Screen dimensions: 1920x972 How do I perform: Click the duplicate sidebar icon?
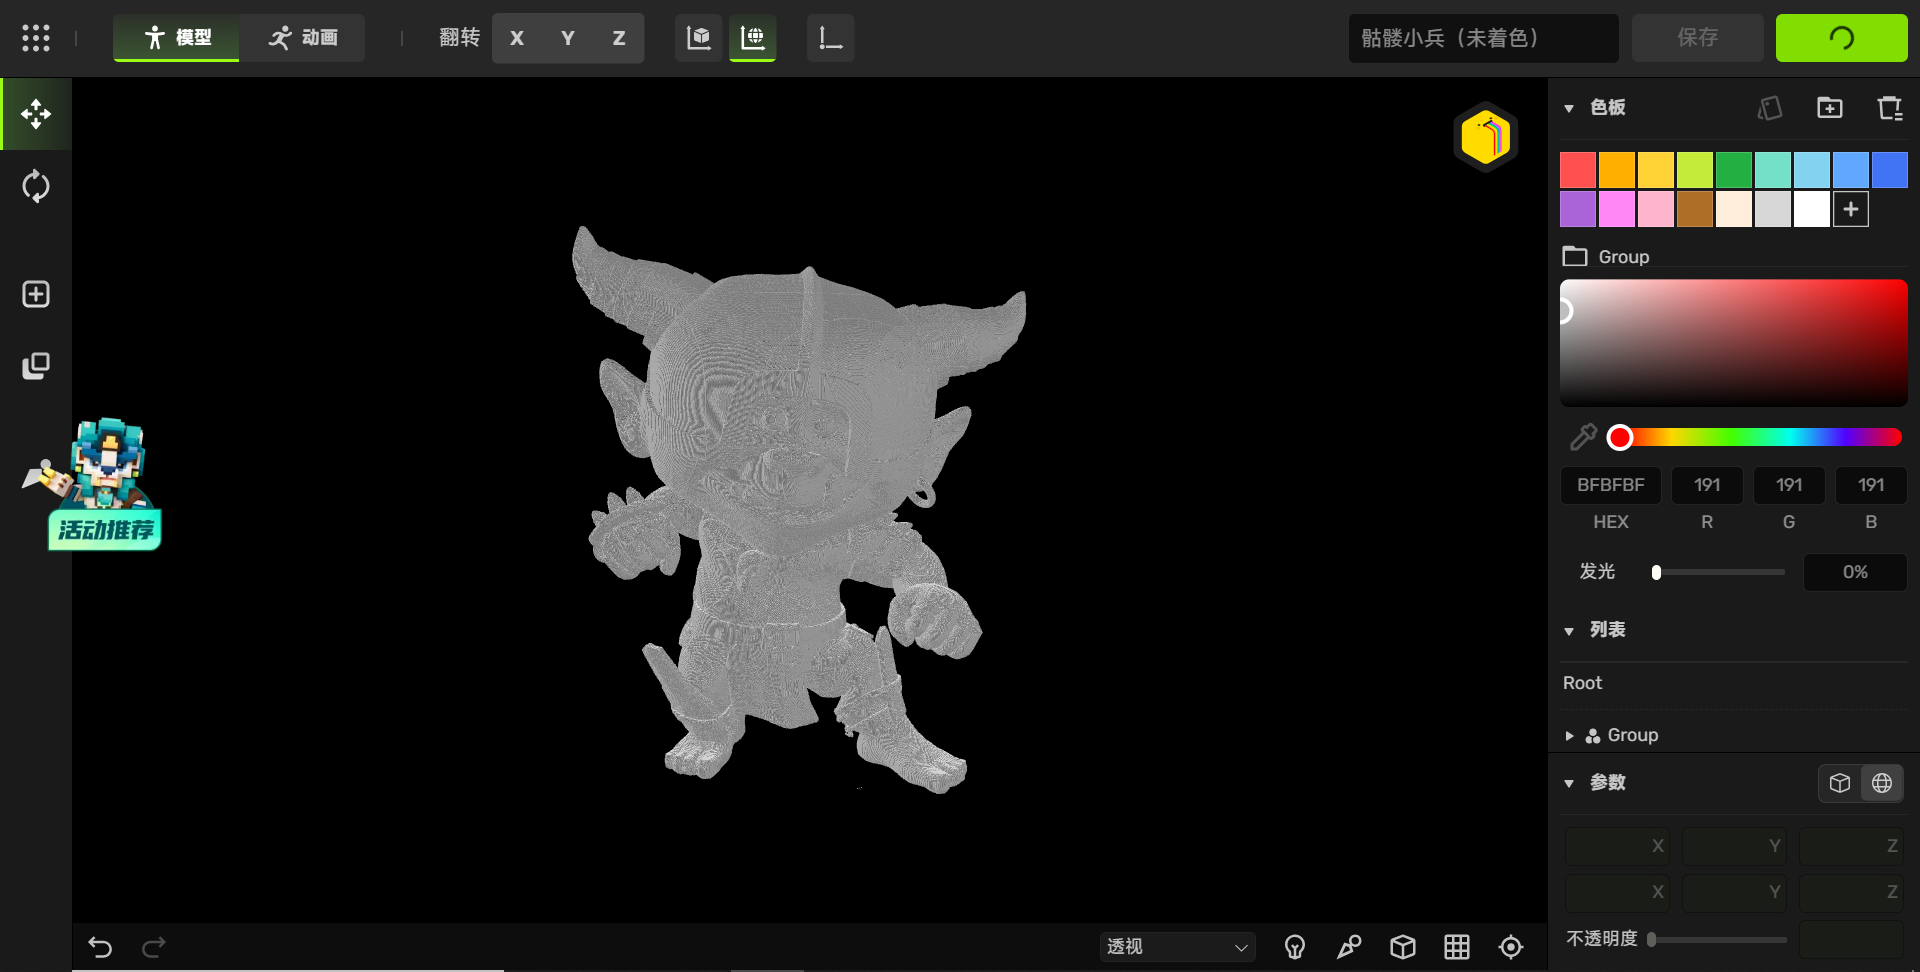pyautogui.click(x=36, y=366)
